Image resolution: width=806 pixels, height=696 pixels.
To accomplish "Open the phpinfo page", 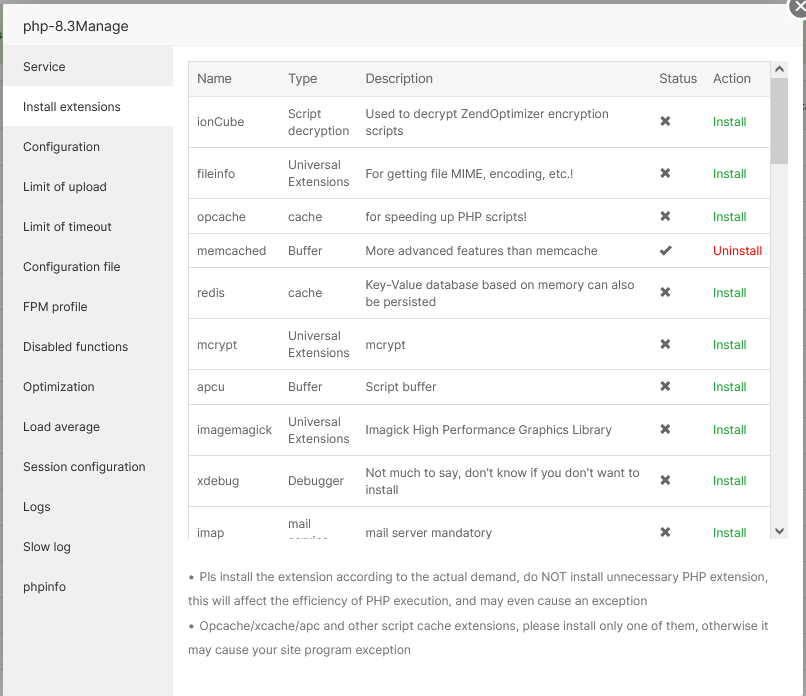I will (x=44, y=587).
